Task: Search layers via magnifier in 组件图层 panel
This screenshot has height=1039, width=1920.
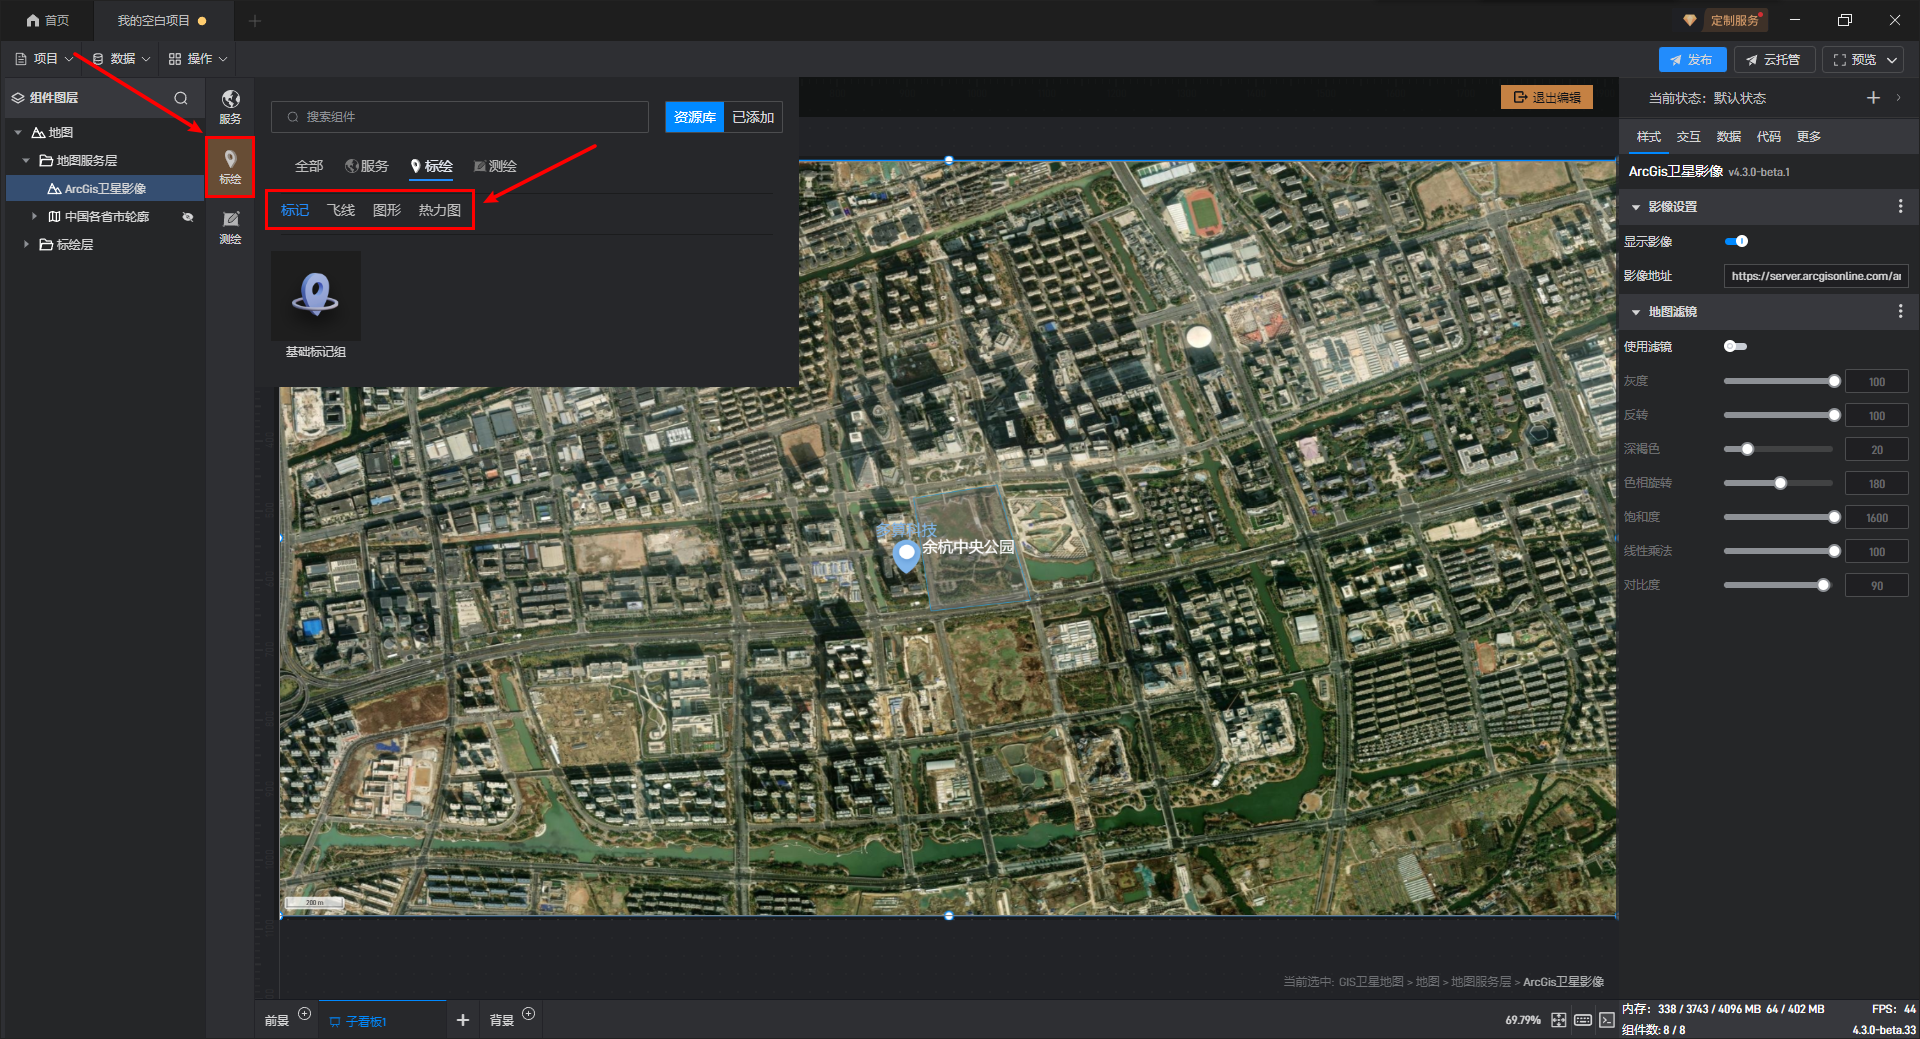Action: (x=181, y=98)
